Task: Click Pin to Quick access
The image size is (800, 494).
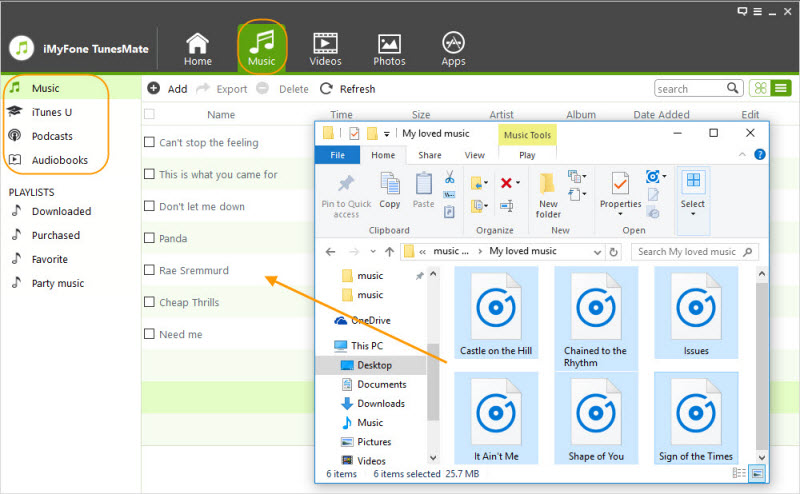Action: point(346,196)
